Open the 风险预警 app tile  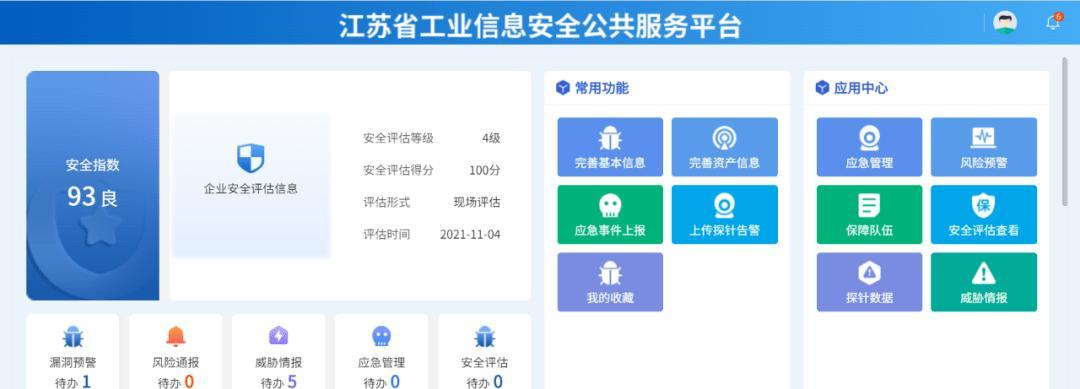tap(984, 147)
